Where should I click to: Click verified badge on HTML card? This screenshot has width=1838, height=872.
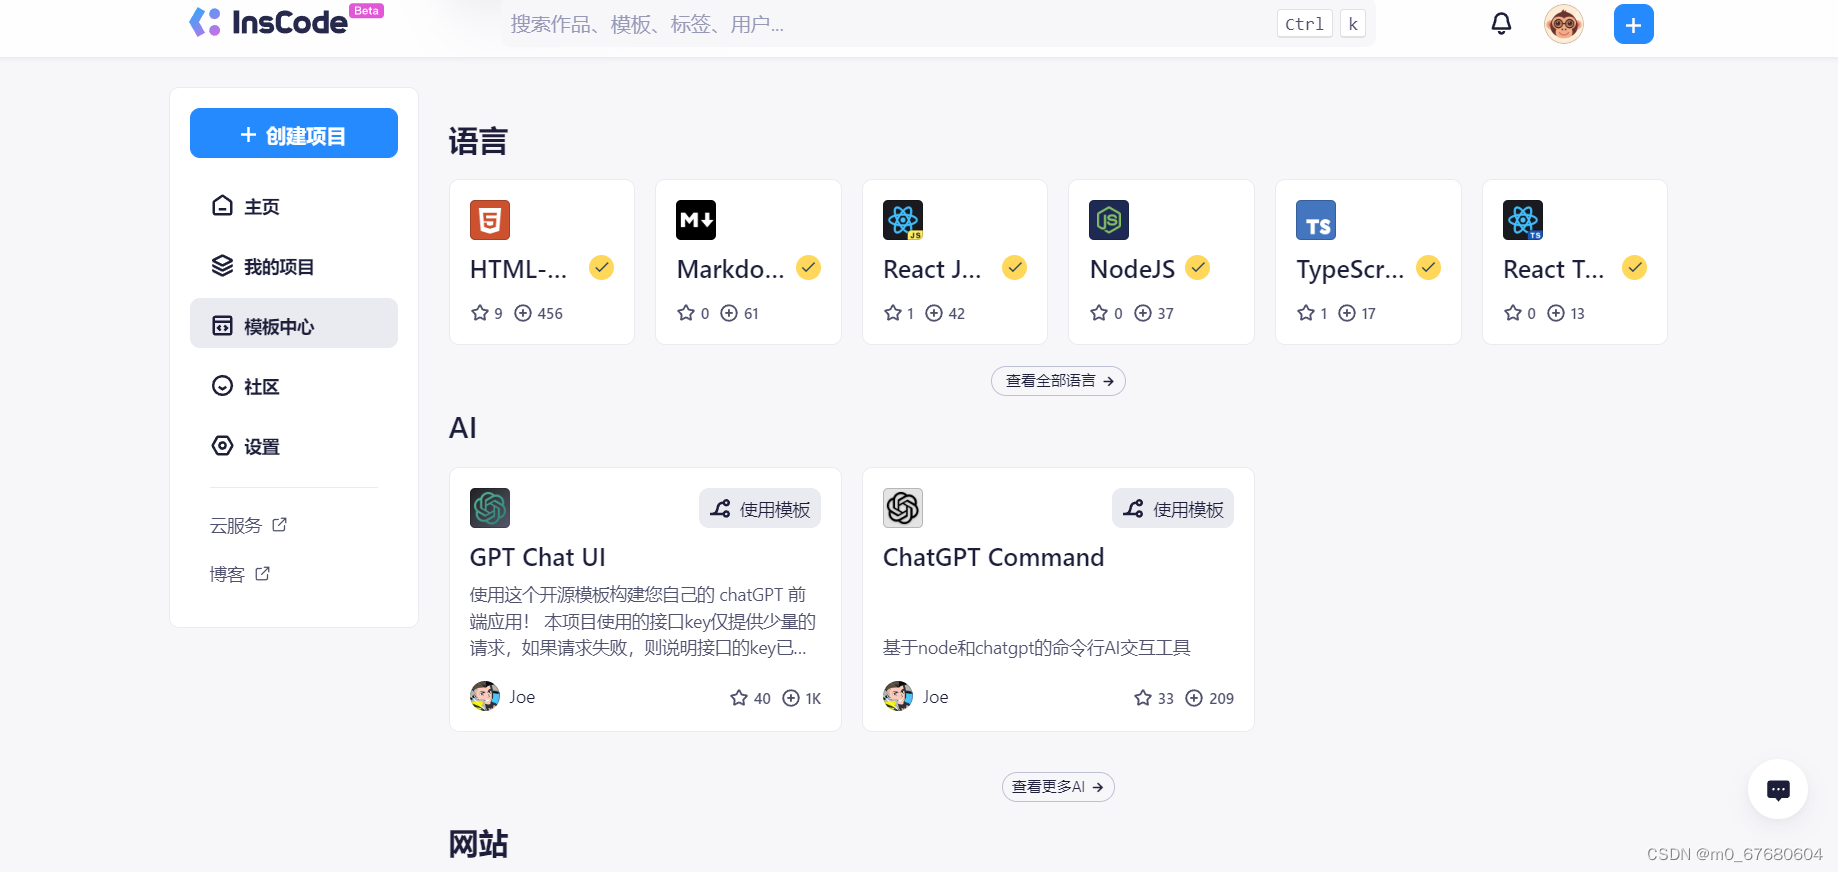(601, 268)
